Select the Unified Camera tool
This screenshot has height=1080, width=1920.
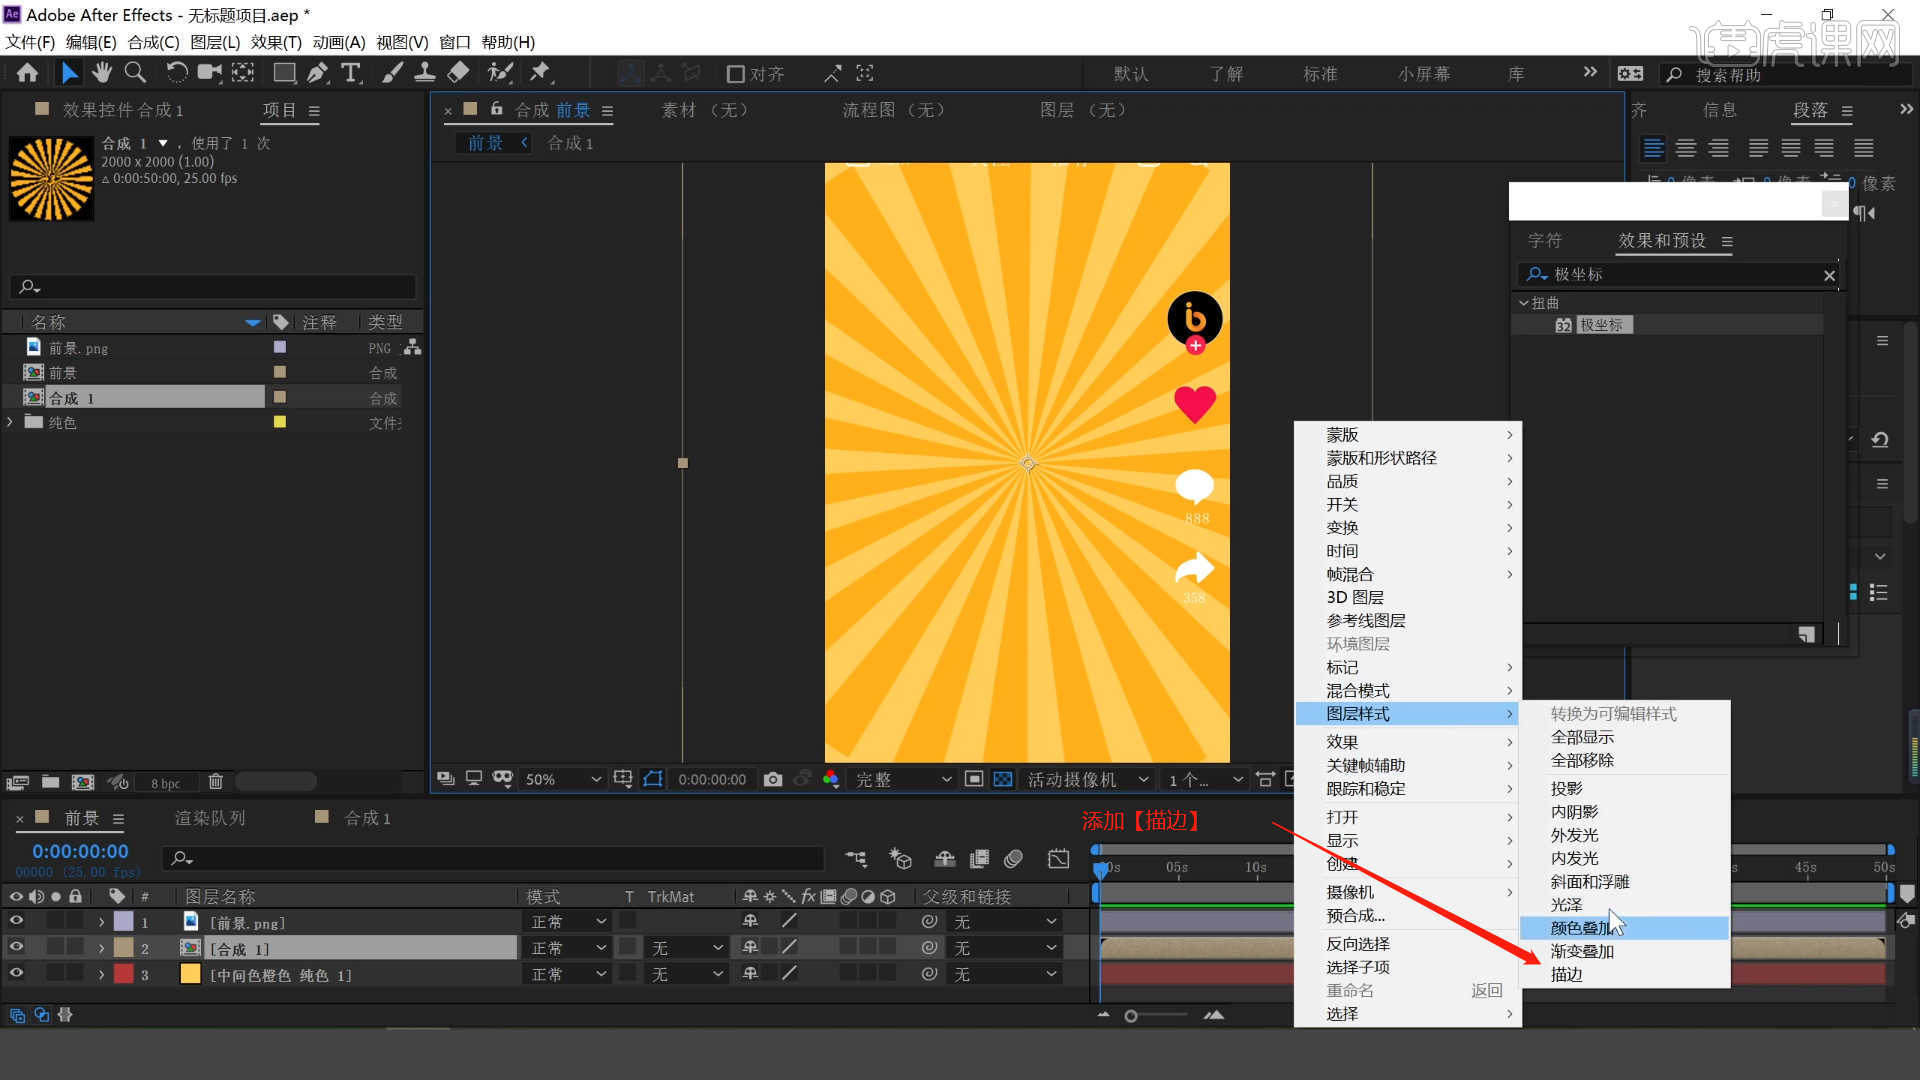click(209, 73)
